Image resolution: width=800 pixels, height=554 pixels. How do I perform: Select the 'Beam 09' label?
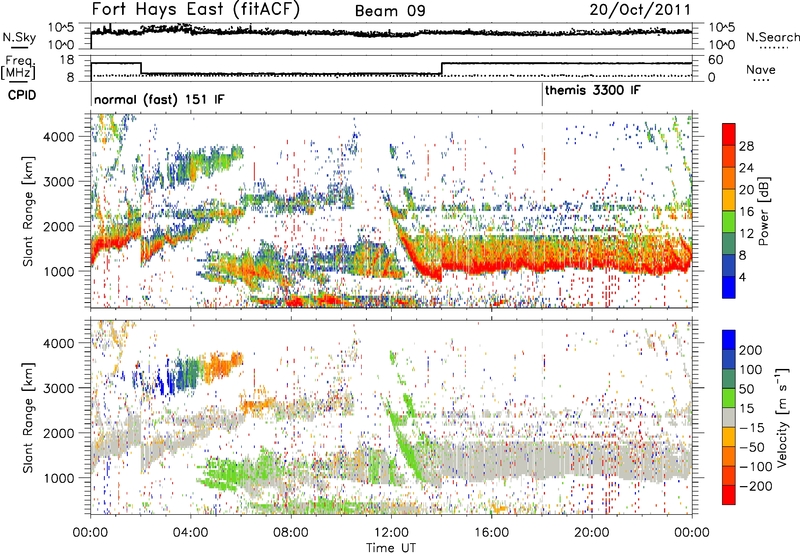[x=390, y=11]
